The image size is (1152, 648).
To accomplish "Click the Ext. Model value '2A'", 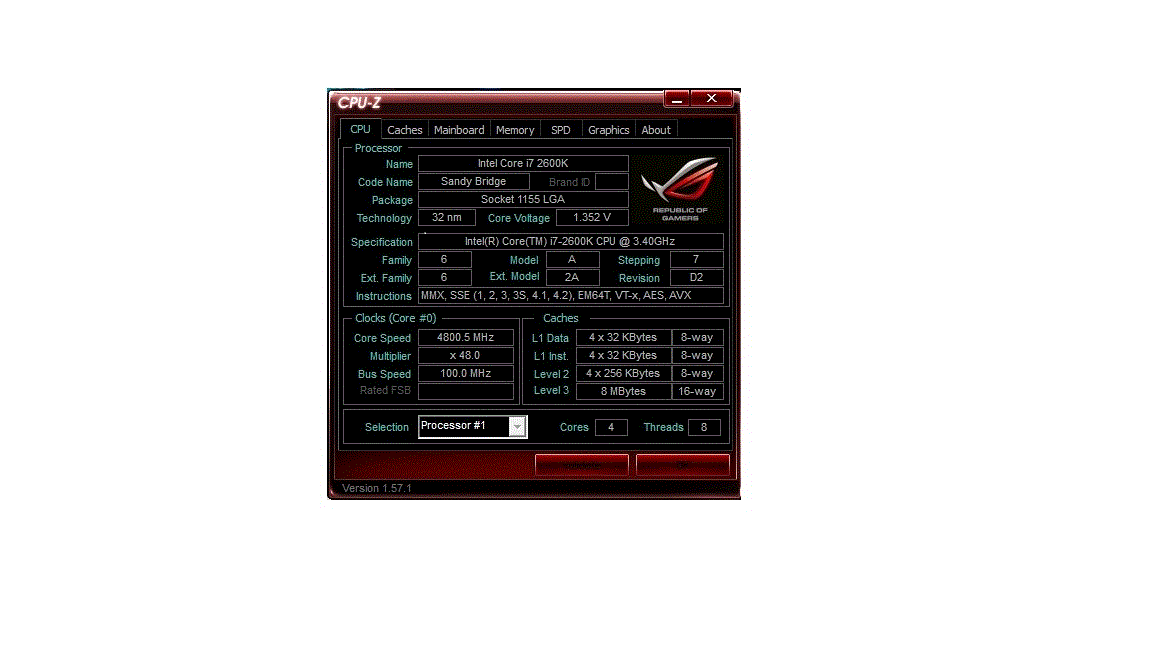I will 573,277.
